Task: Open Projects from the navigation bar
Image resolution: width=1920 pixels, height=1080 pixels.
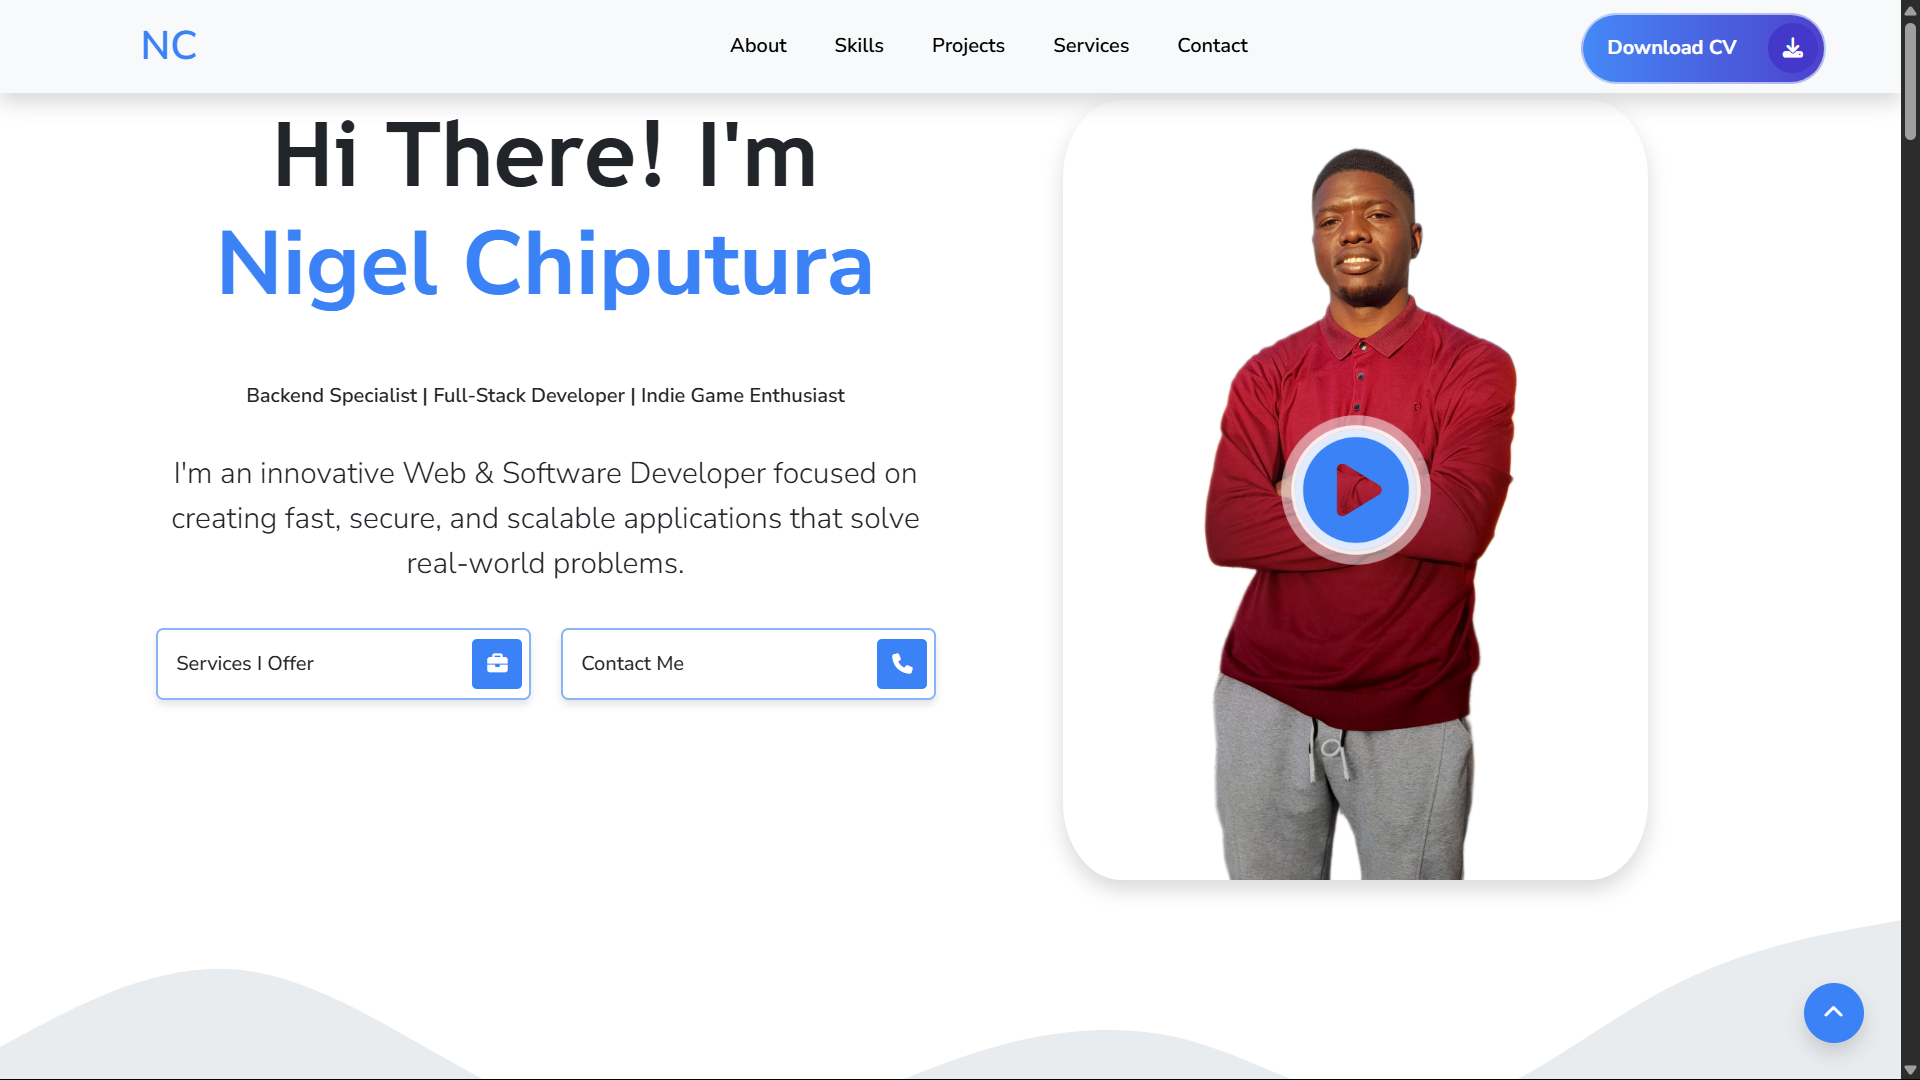Action: pyautogui.click(x=968, y=46)
